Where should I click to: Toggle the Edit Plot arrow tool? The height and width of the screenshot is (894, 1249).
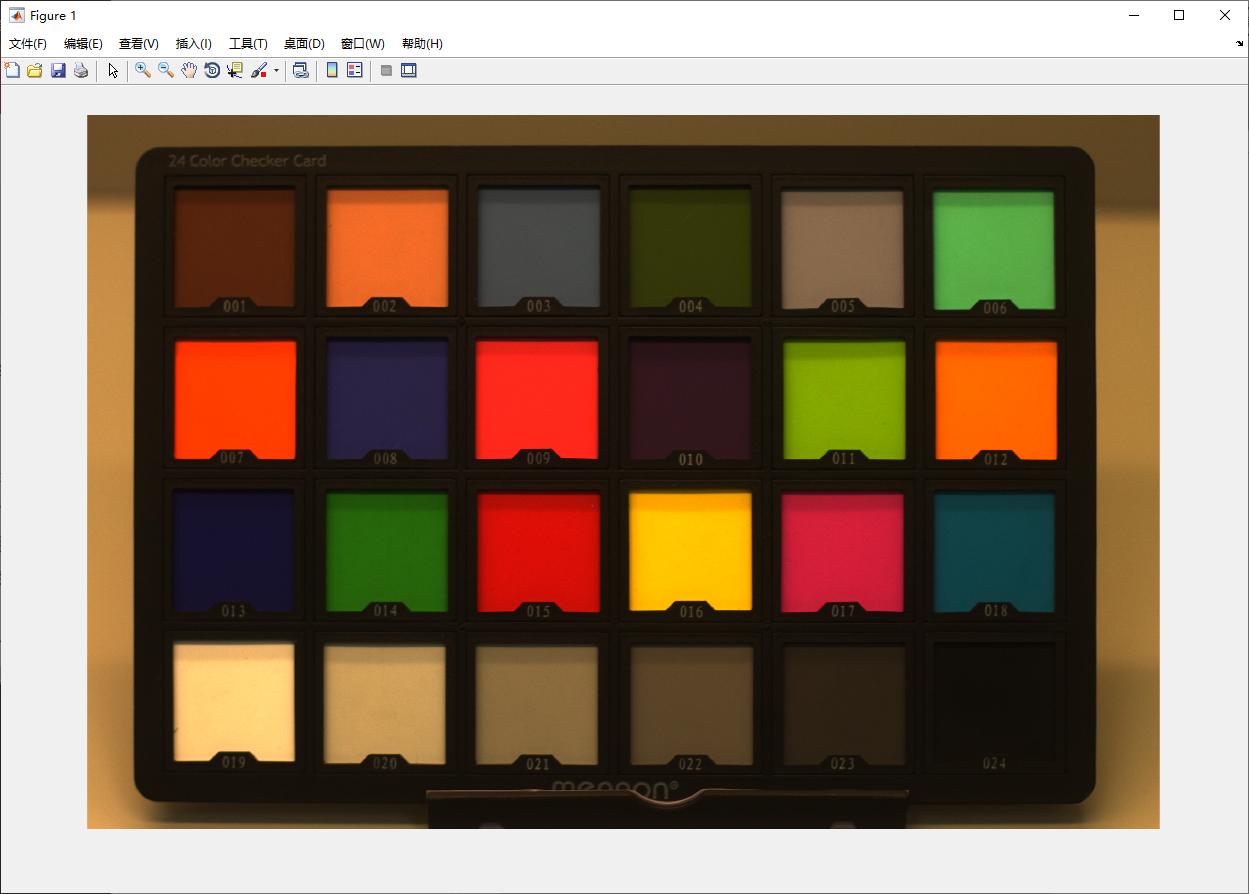coord(113,70)
